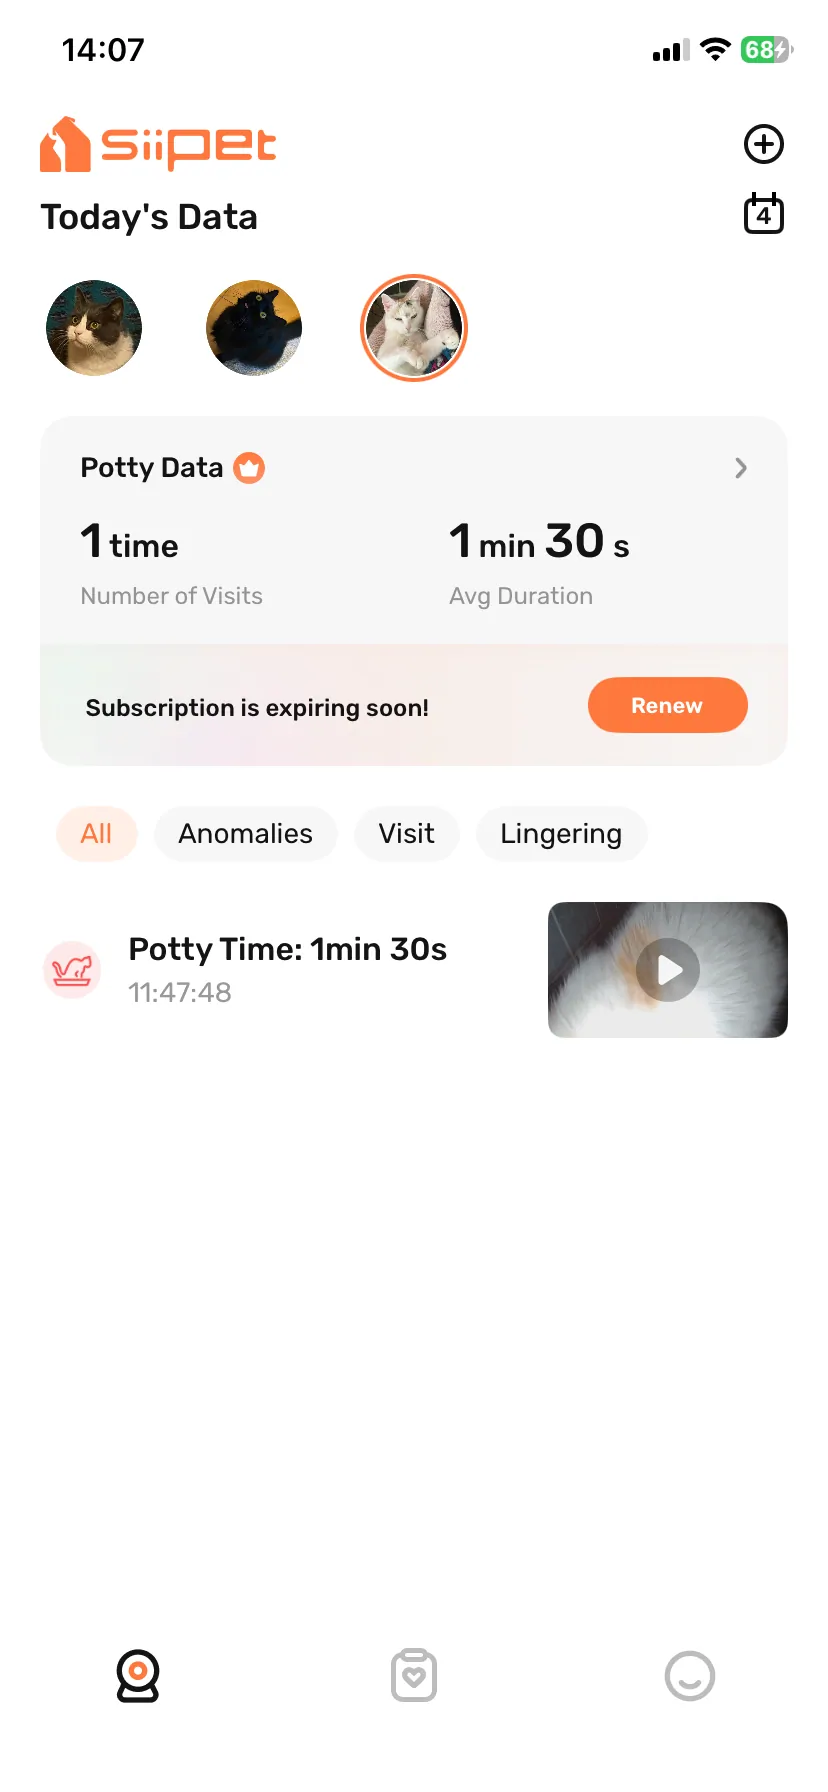Select the black cat avatar
The width and height of the screenshot is (828, 1792).
[254, 328]
